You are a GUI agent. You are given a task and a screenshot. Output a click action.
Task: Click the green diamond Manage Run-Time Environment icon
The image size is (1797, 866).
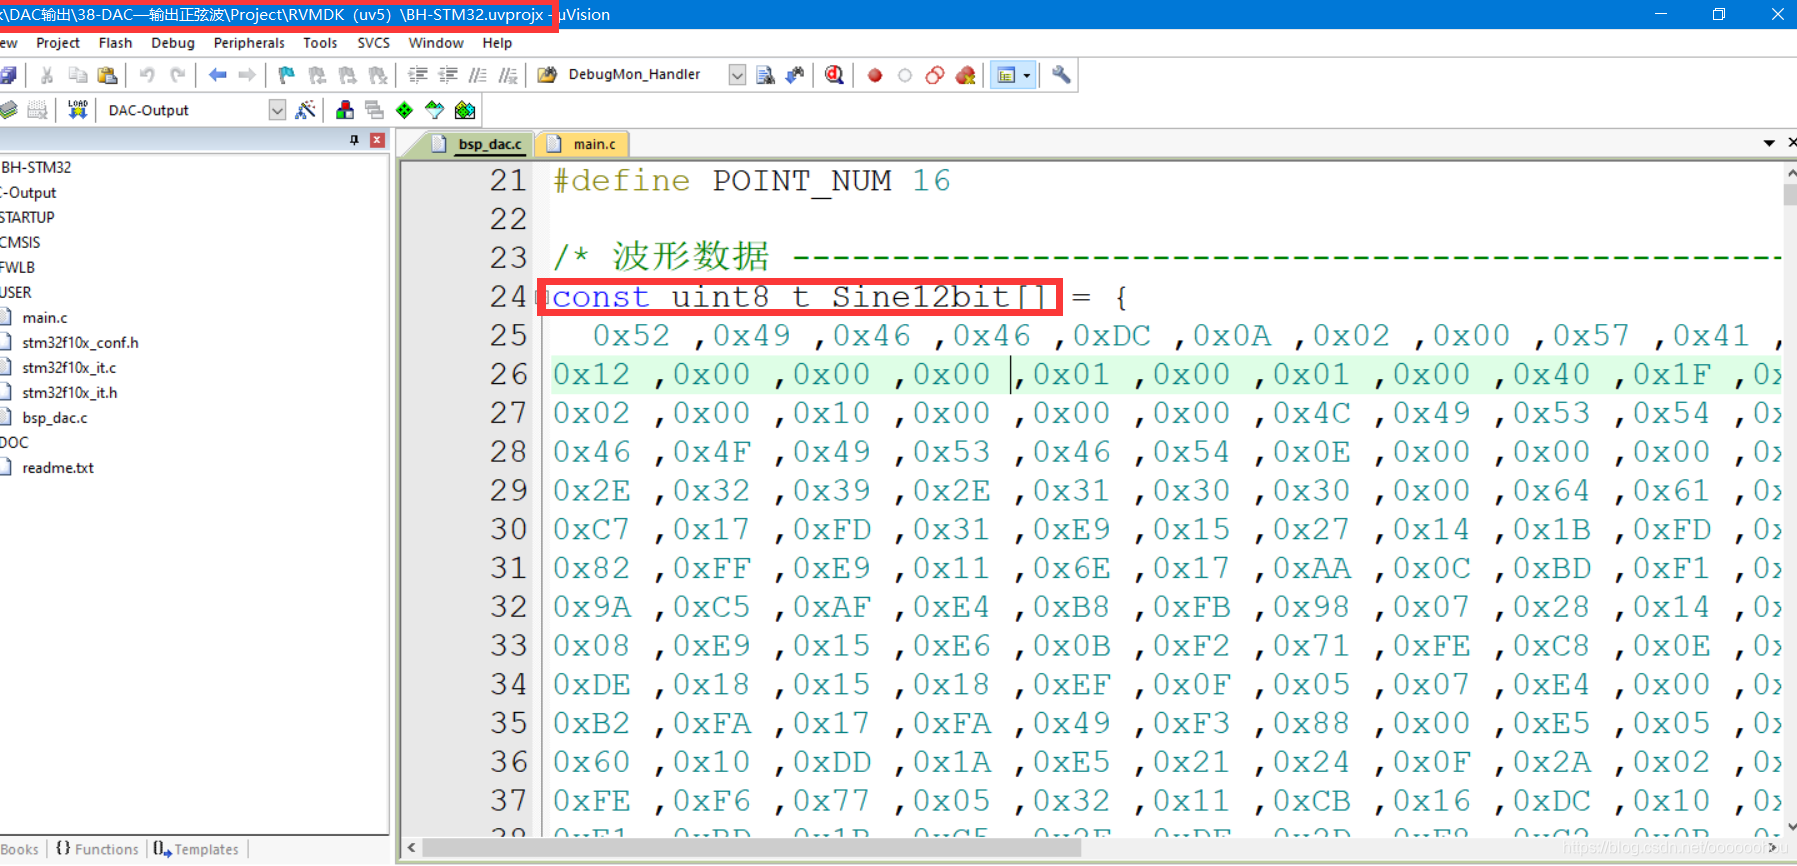[x=404, y=110]
